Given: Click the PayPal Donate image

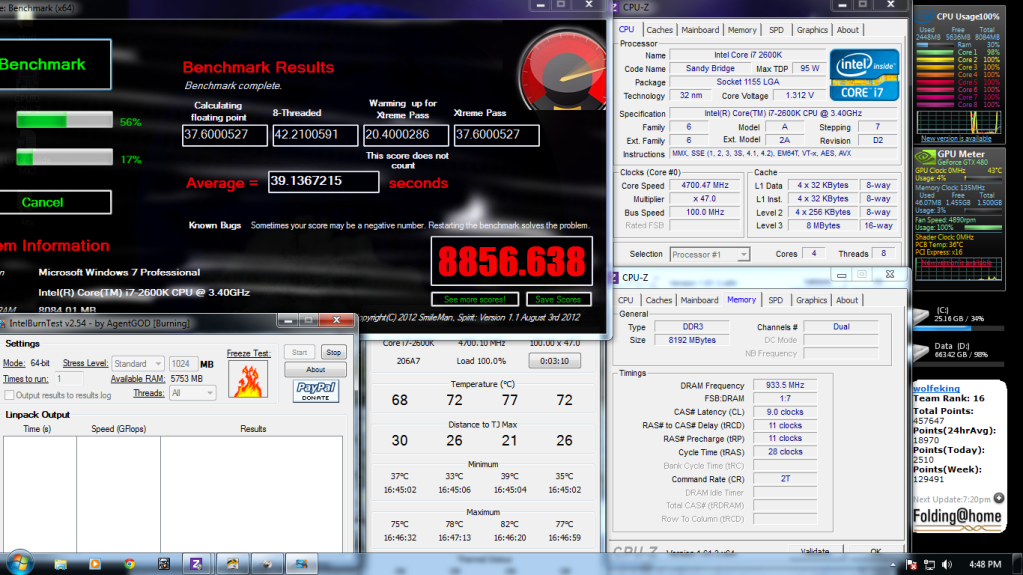Looking at the screenshot, I should 316,391.
